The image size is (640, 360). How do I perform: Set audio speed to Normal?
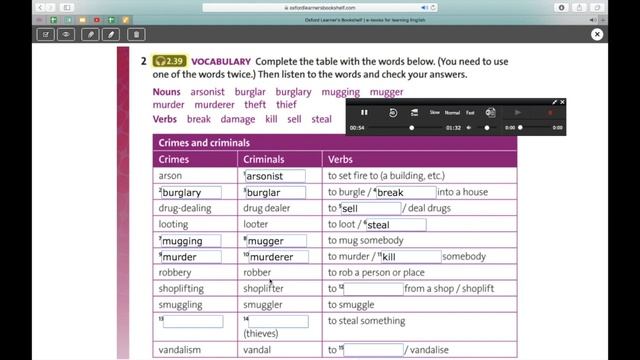click(x=452, y=113)
